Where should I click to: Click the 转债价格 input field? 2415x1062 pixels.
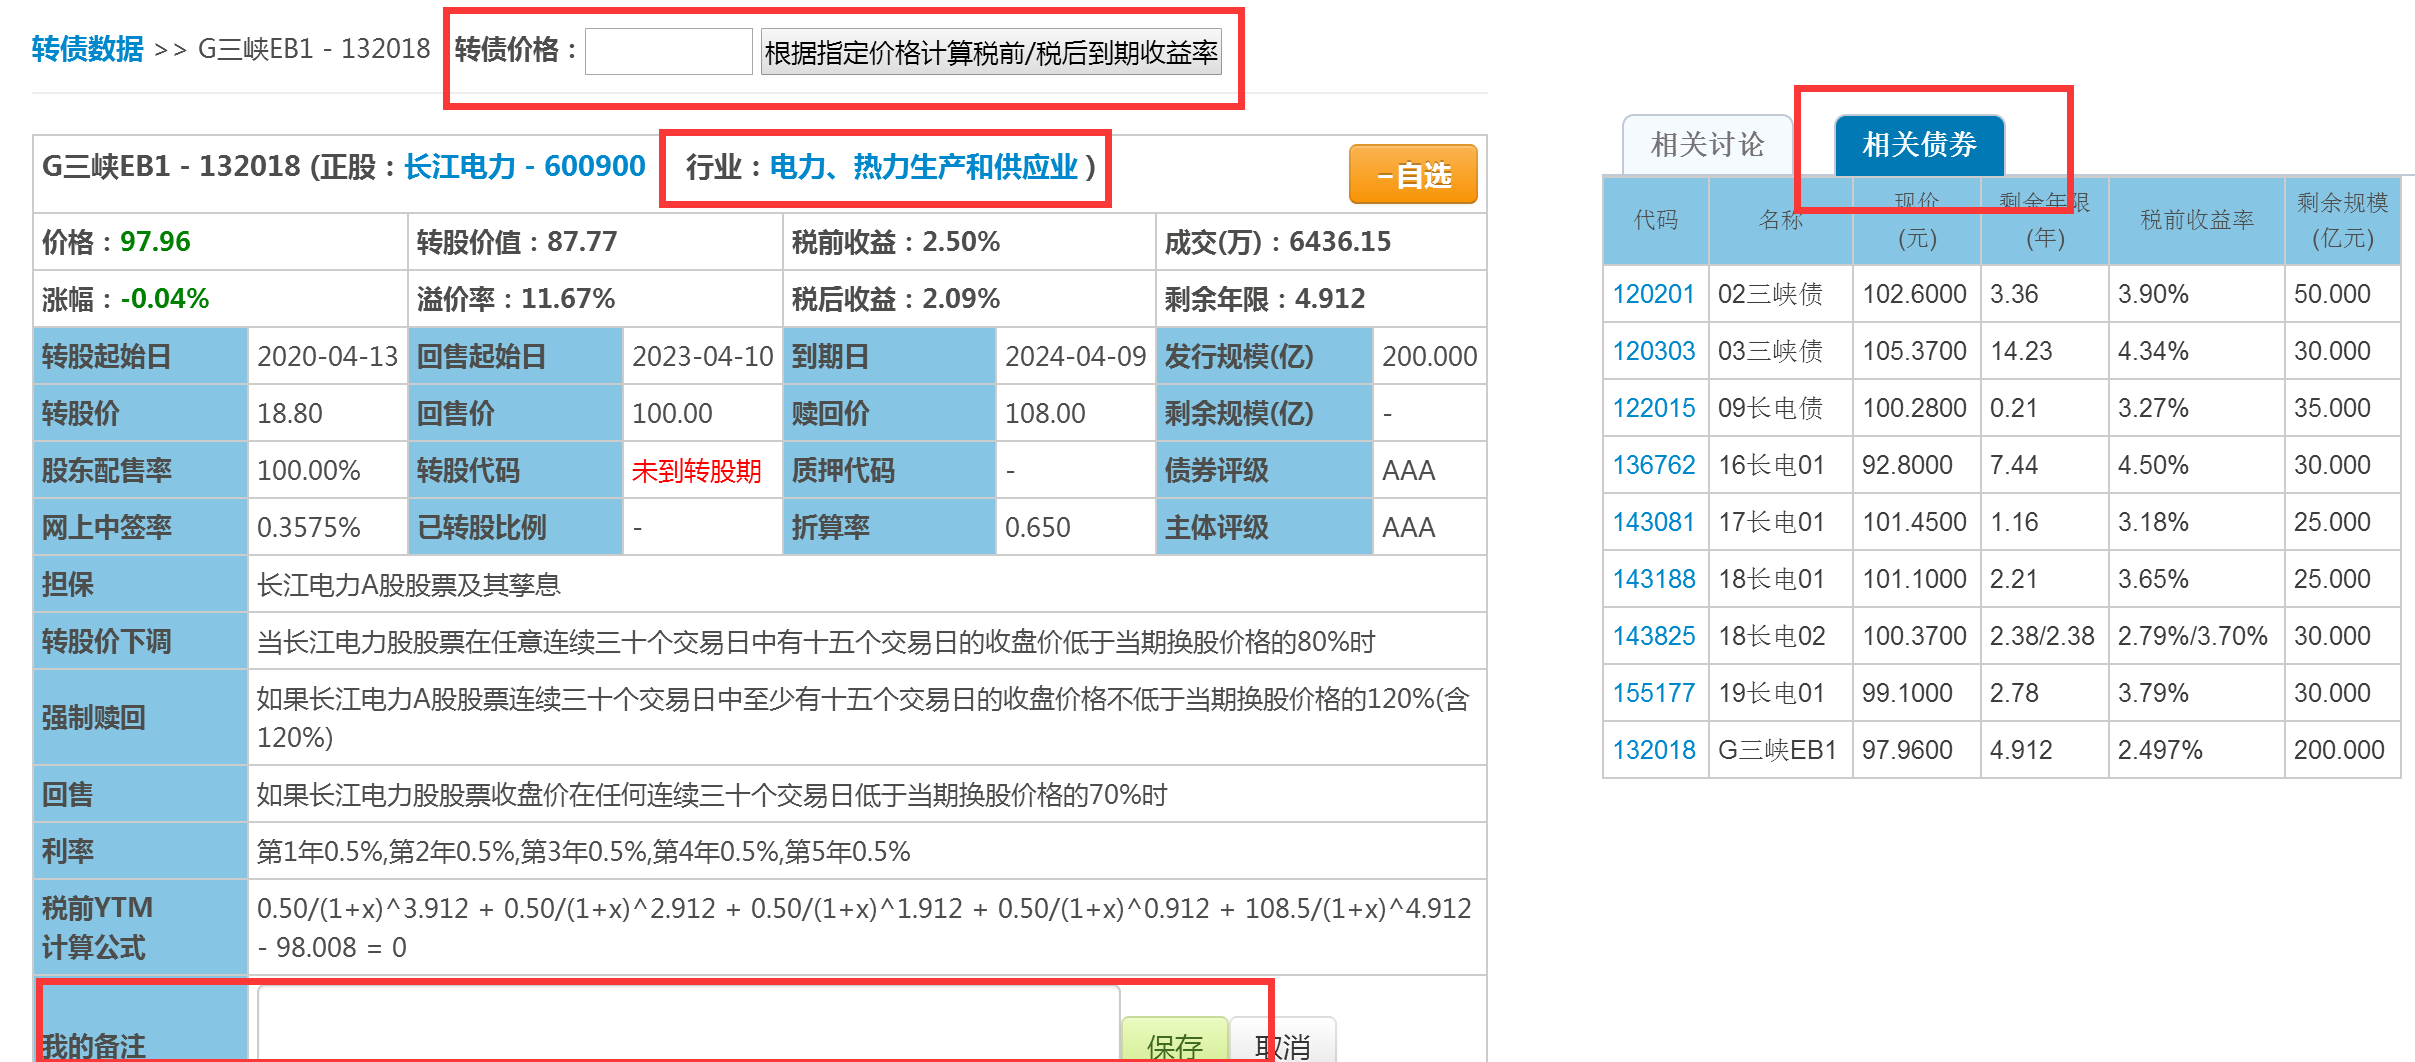(668, 51)
